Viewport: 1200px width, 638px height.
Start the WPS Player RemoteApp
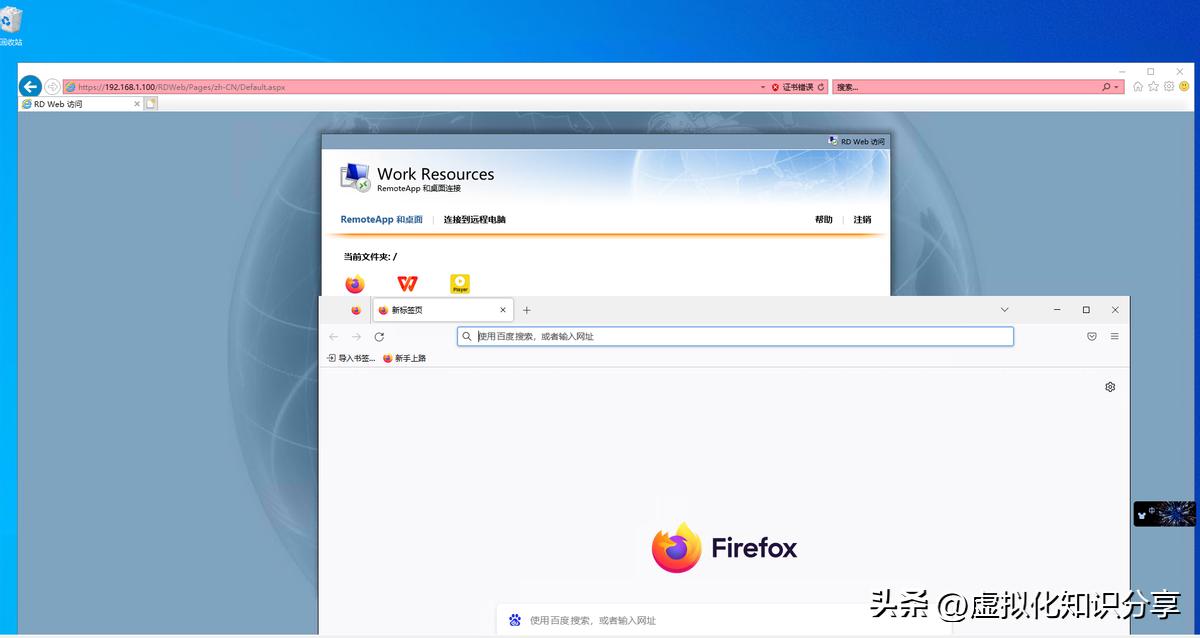tap(460, 283)
